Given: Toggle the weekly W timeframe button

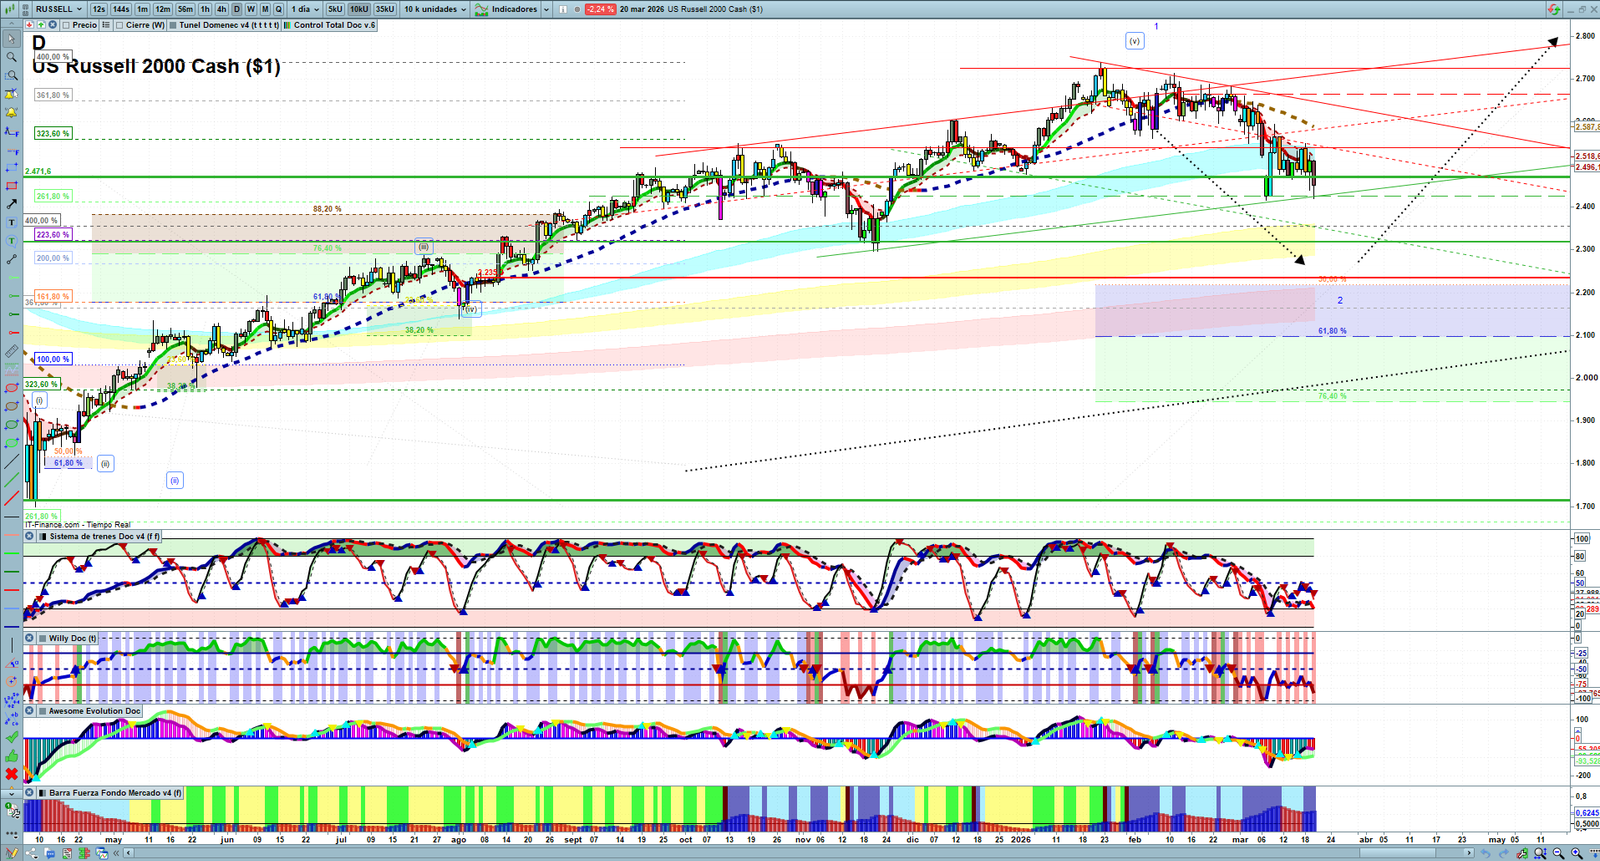Looking at the screenshot, I should point(251,9).
